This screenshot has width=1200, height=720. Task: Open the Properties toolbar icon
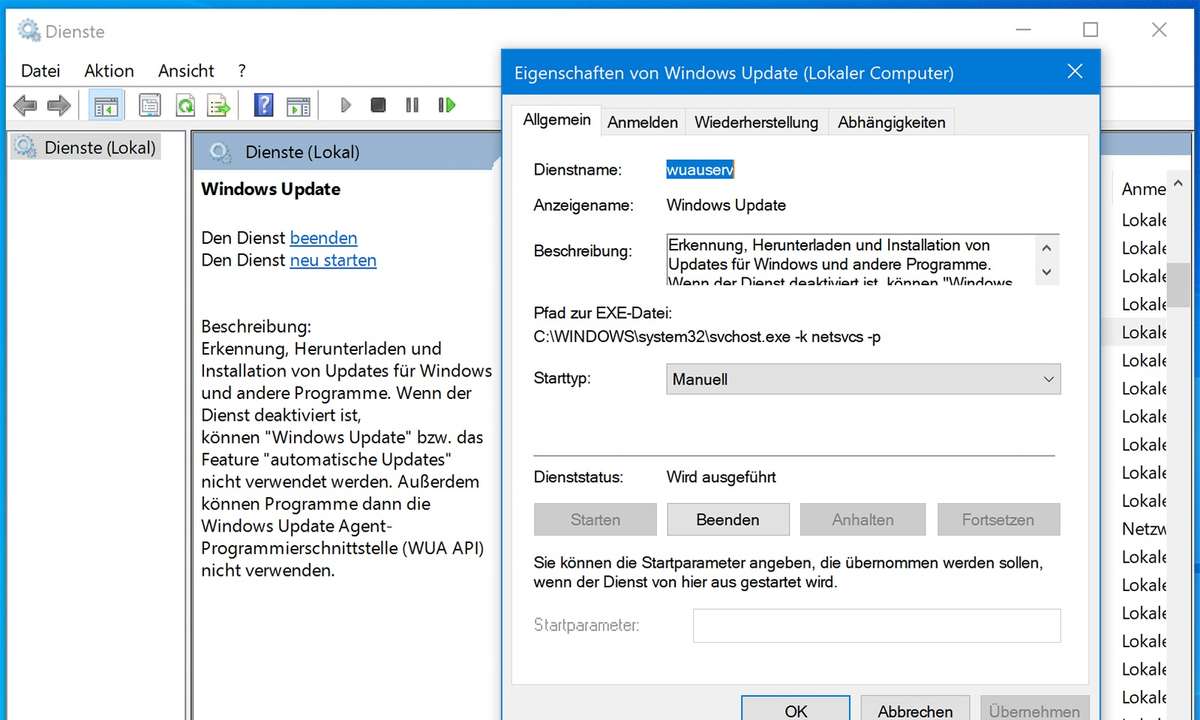pos(150,105)
